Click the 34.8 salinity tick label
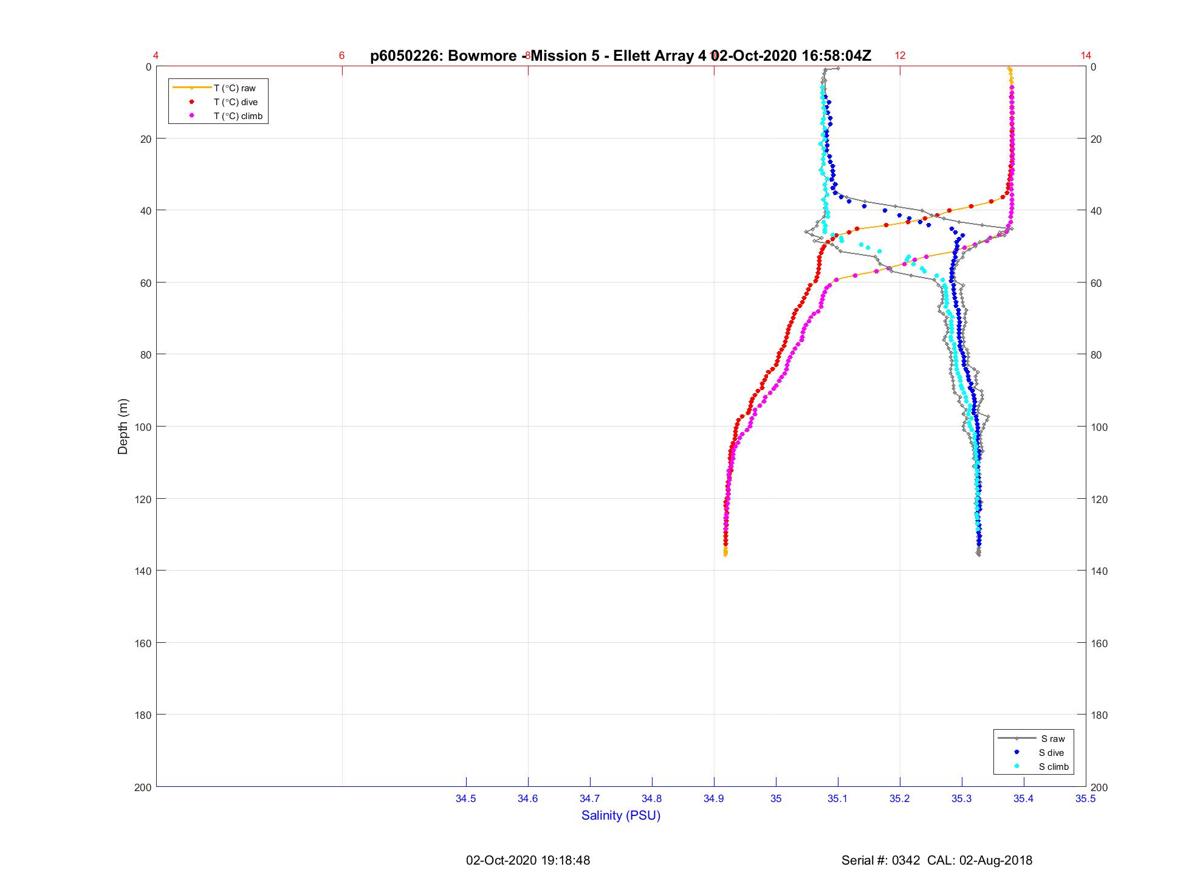This screenshot has width=1200, height=885. click(652, 799)
